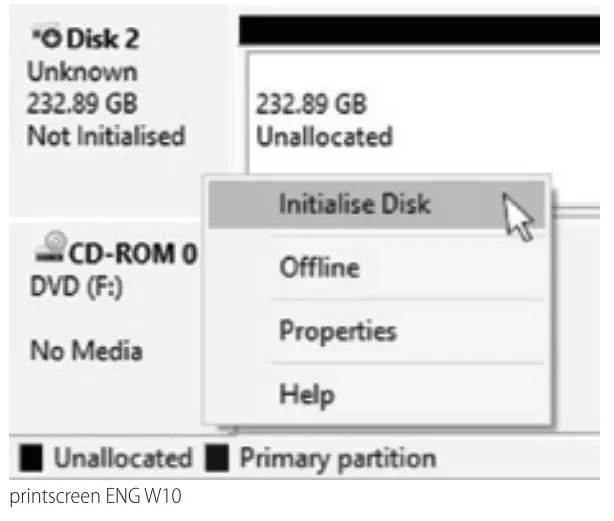The width and height of the screenshot is (614, 521).
Task: Click the "Not Initialised" status text
Action: [x=106, y=135]
